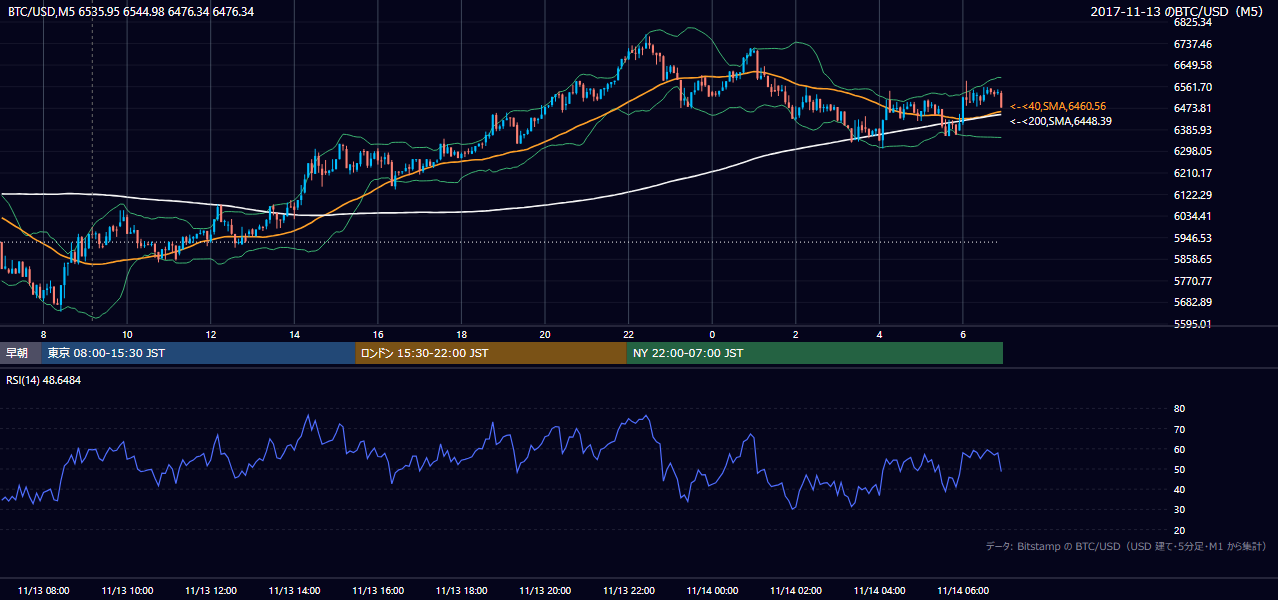Select the RSI scale value 80
Viewport: 1278px width, 600px height.
1180,409
